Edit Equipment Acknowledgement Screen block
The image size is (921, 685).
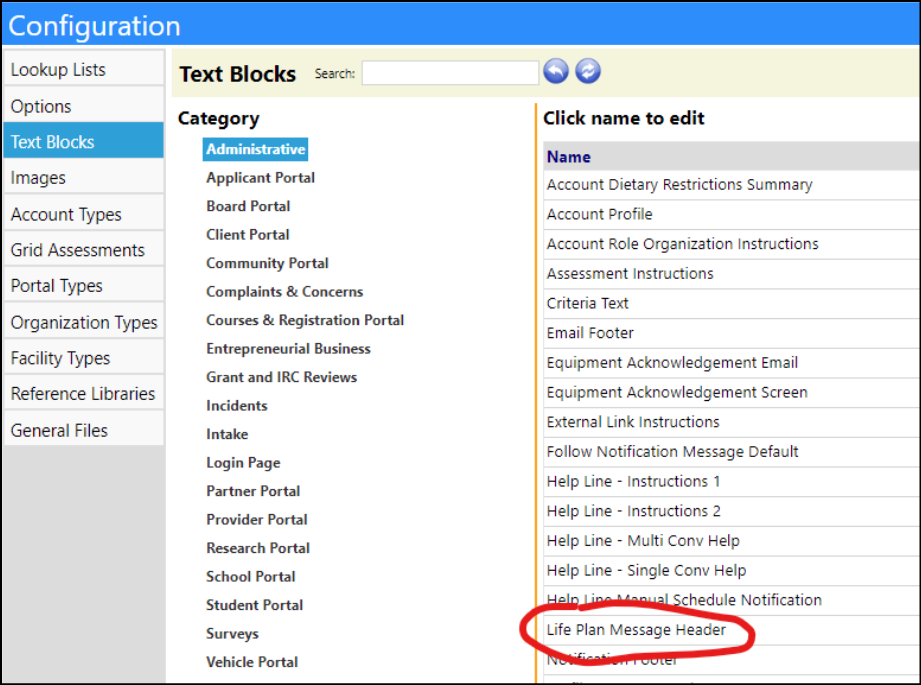[x=677, y=392]
